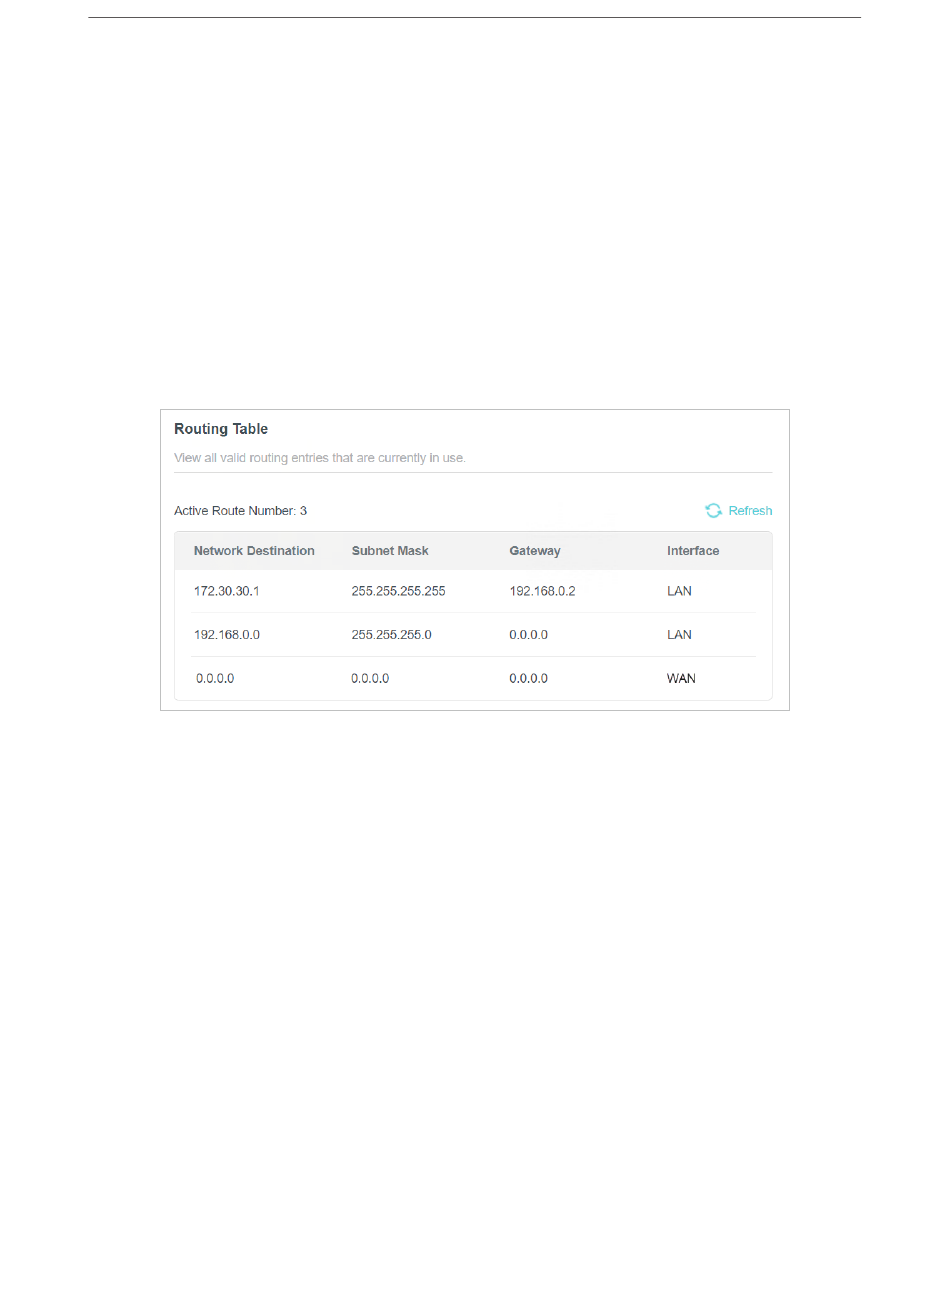Click the Gateway column header
This screenshot has width=950, height=1297.
tap(535, 551)
